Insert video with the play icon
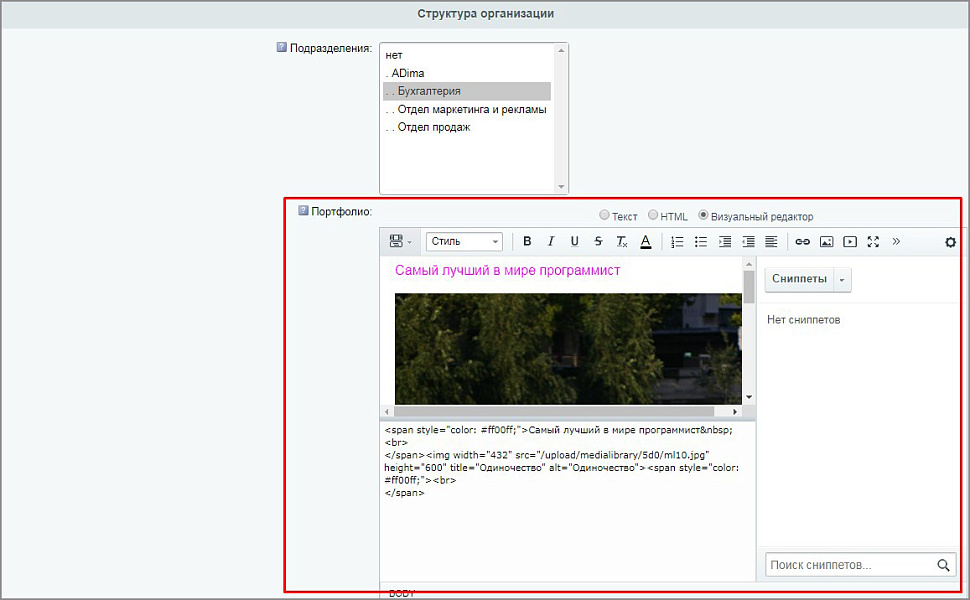Image resolution: width=970 pixels, height=600 pixels. (849, 241)
